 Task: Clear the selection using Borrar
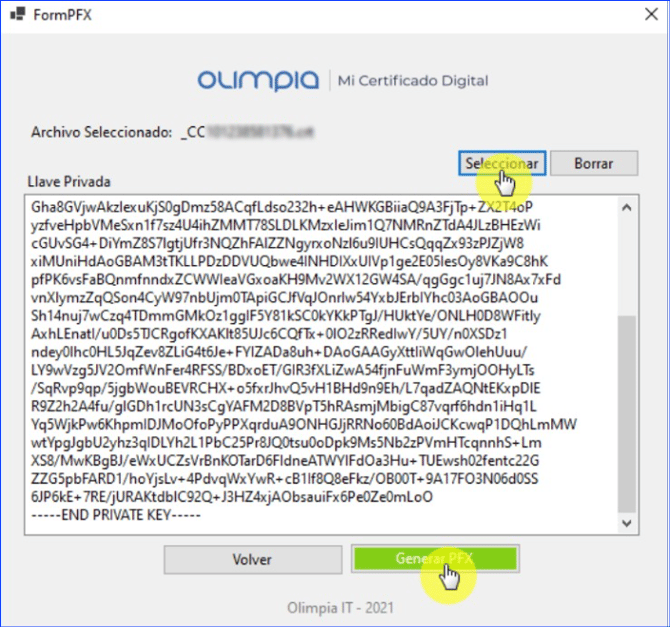594,163
